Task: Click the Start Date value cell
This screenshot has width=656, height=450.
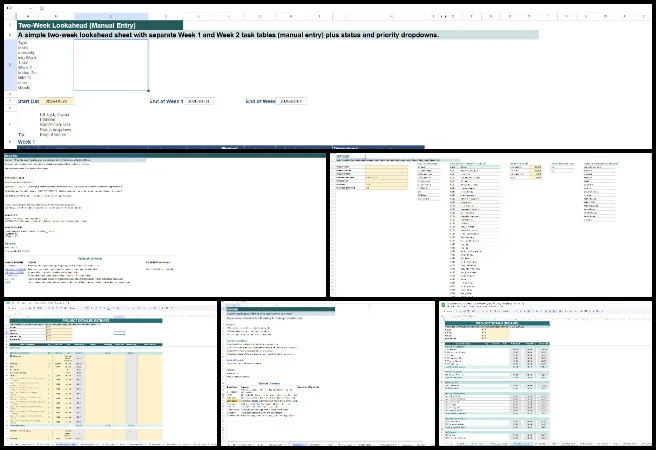Action: [x=59, y=101]
